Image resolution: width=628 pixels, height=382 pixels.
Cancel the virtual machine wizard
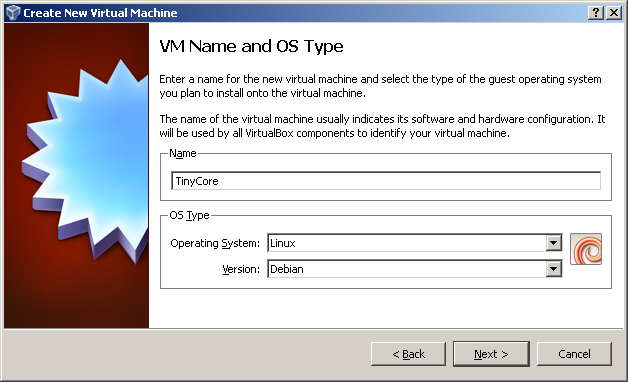coord(574,354)
